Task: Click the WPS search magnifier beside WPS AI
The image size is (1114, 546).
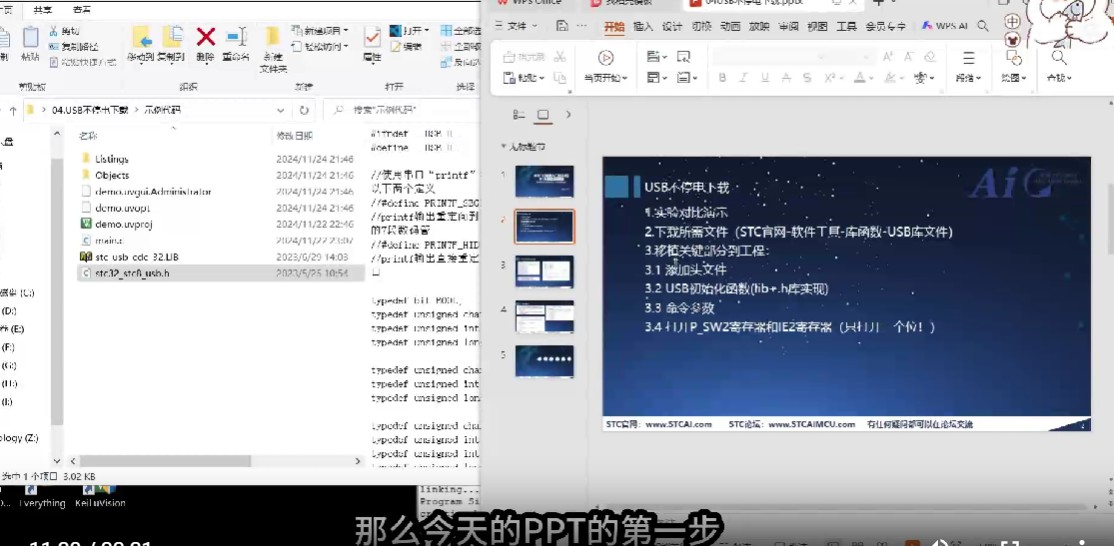Action: 983,26
